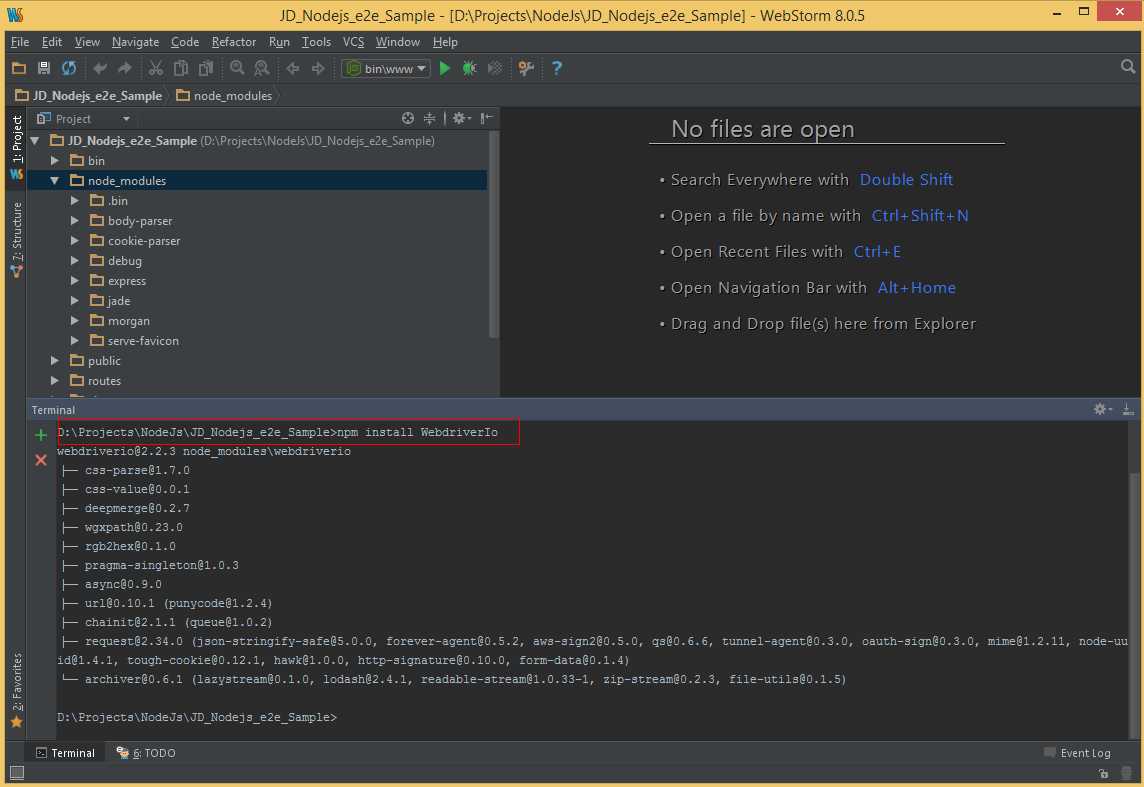Expand the body-parser folder
The height and width of the screenshot is (787, 1144).
click(74, 220)
